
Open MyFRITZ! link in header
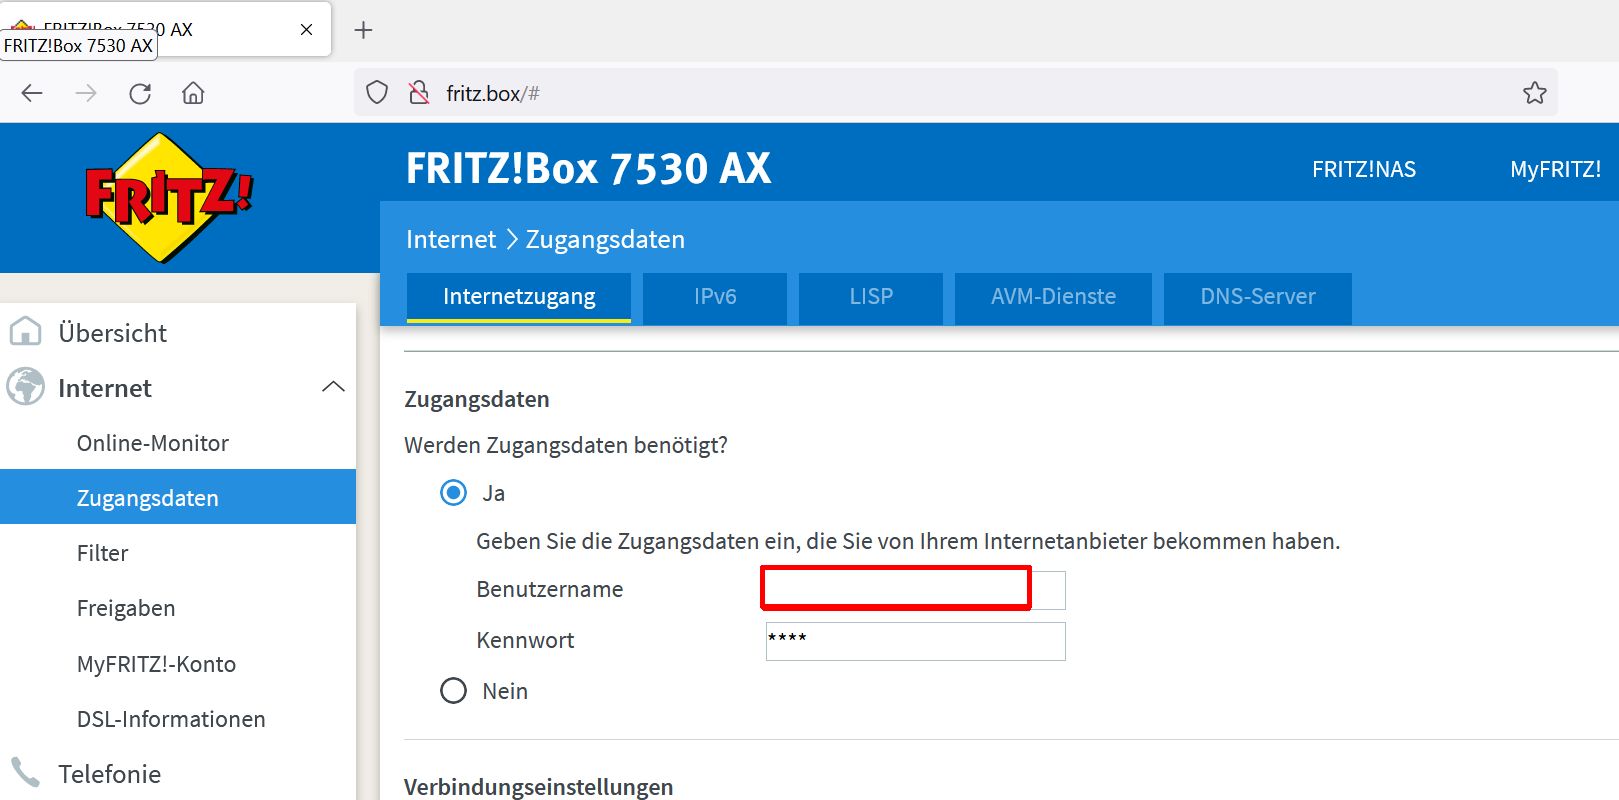coord(1556,169)
